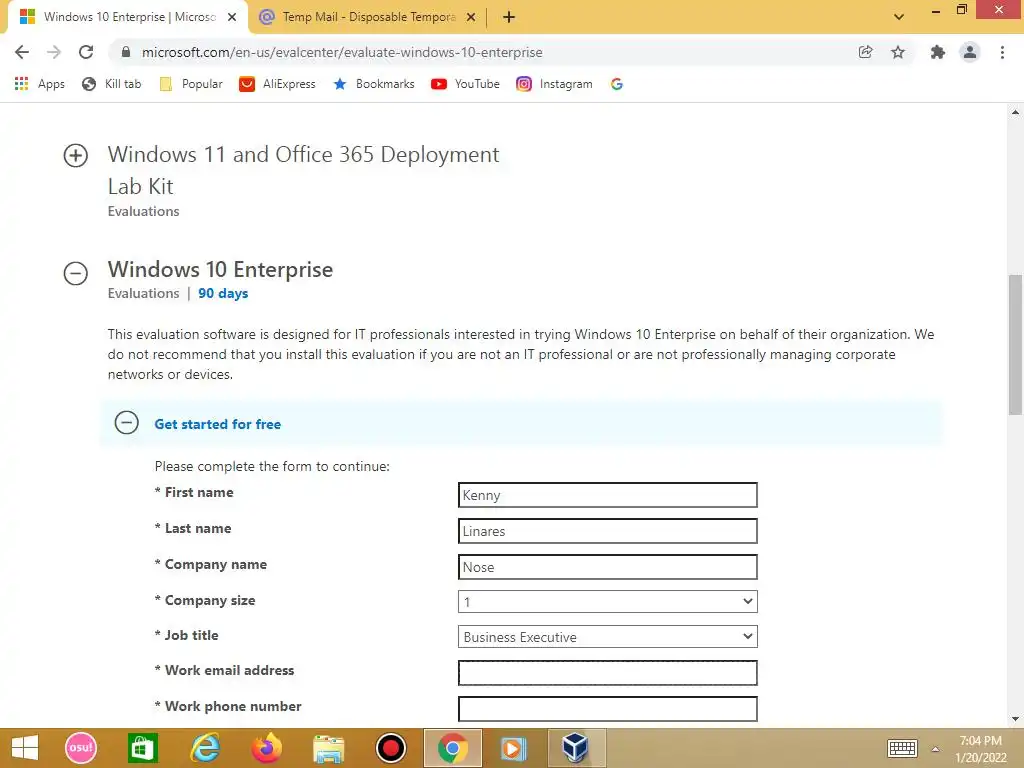The image size is (1024, 768).
Task: Open File Explorer from taskbar
Action: (328, 748)
